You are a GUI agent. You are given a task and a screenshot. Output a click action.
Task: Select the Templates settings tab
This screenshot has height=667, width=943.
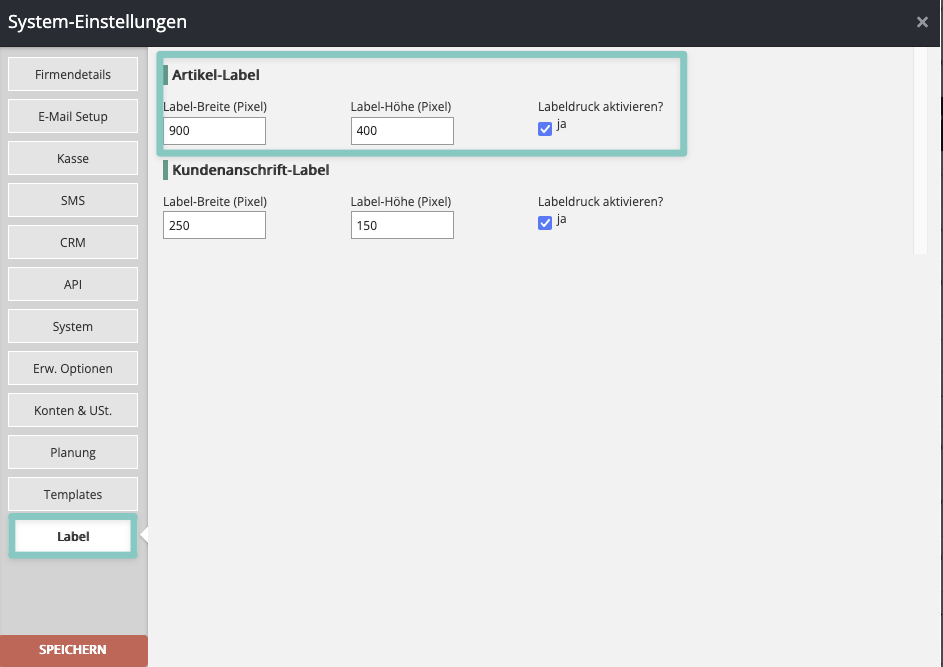coord(73,495)
